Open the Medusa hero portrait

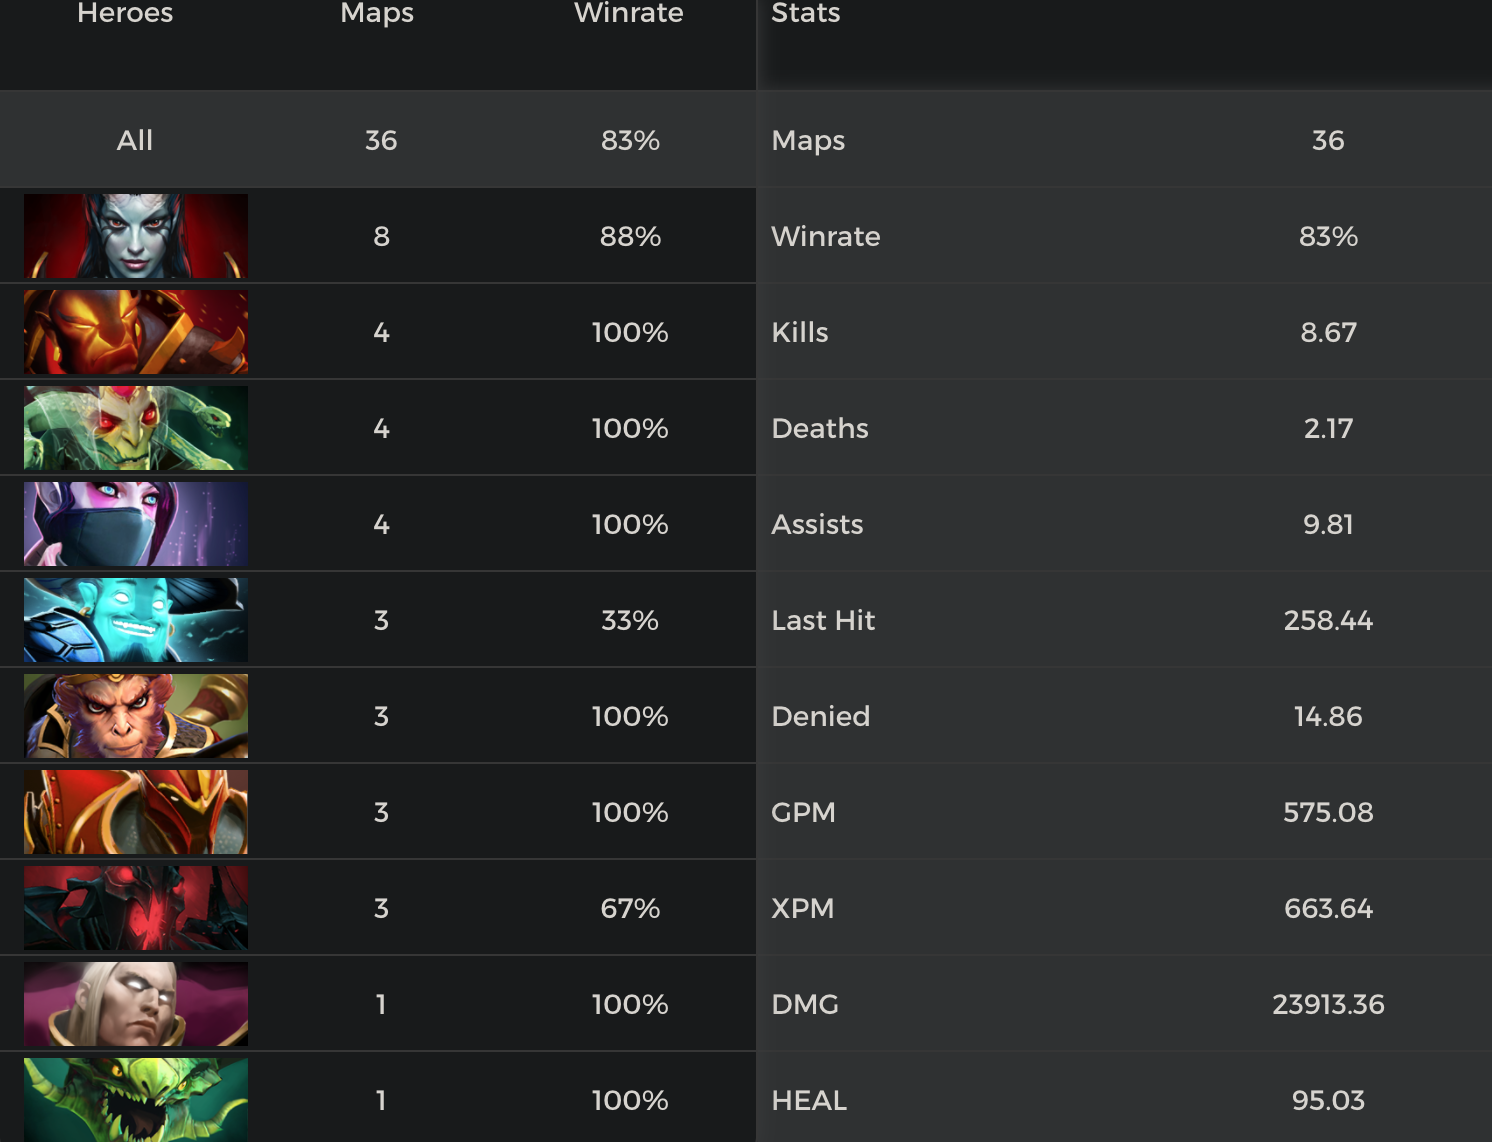tap(136, 428)
